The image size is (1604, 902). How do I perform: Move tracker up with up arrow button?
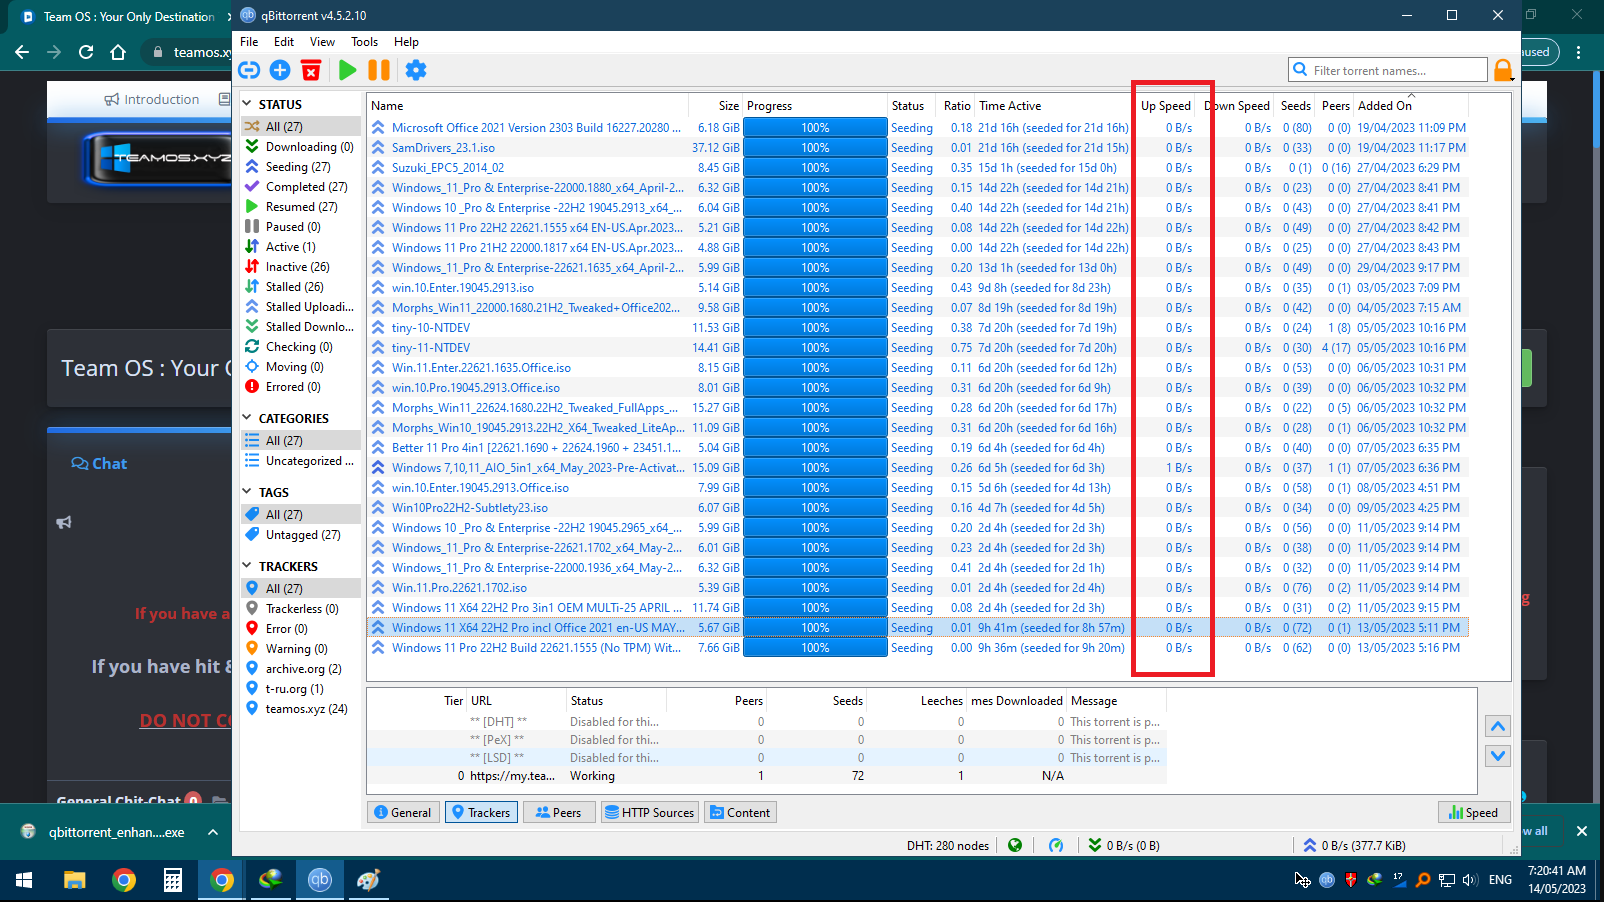1498,726
